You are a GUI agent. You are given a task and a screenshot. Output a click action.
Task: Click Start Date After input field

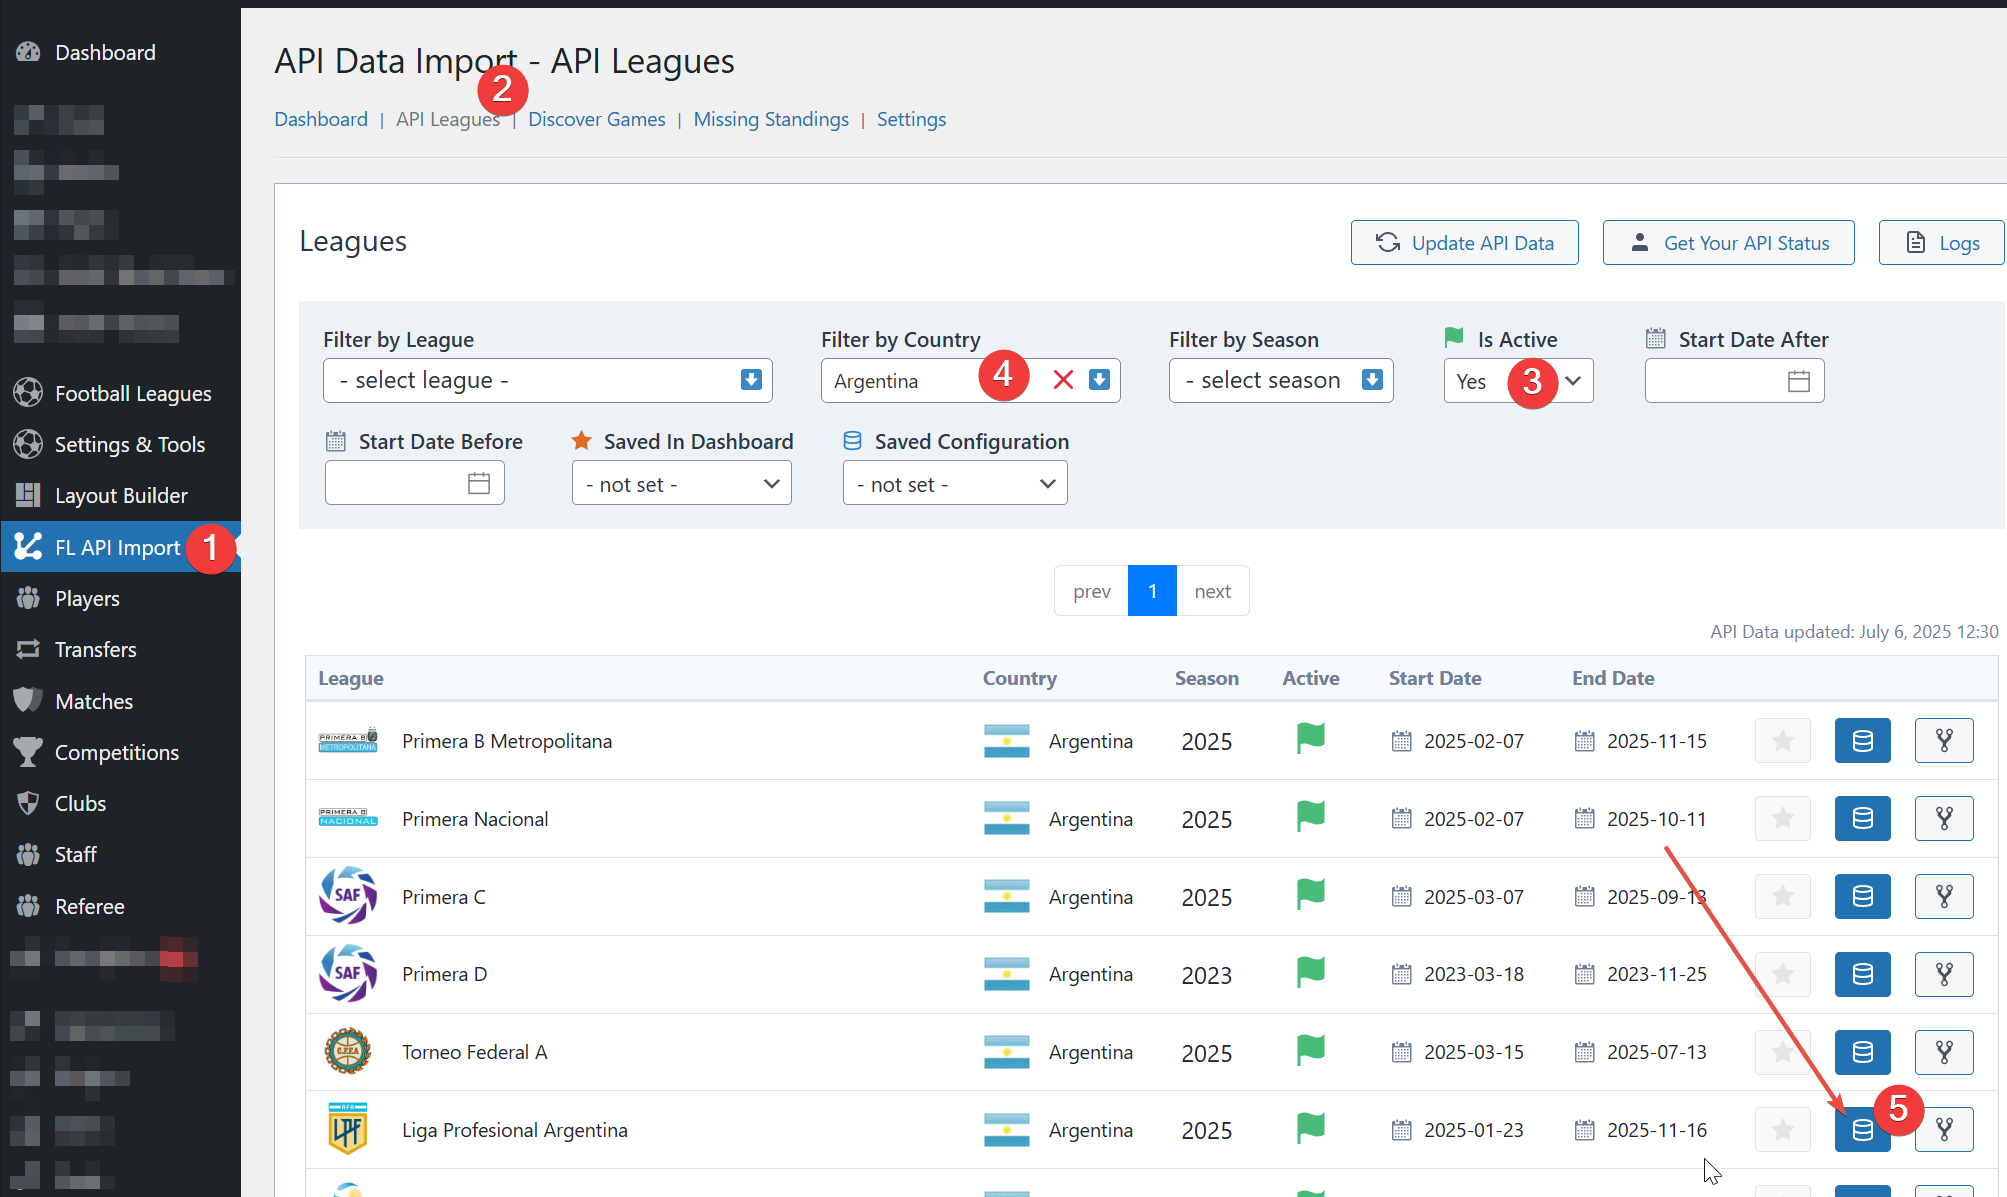tap(1734, 380)
